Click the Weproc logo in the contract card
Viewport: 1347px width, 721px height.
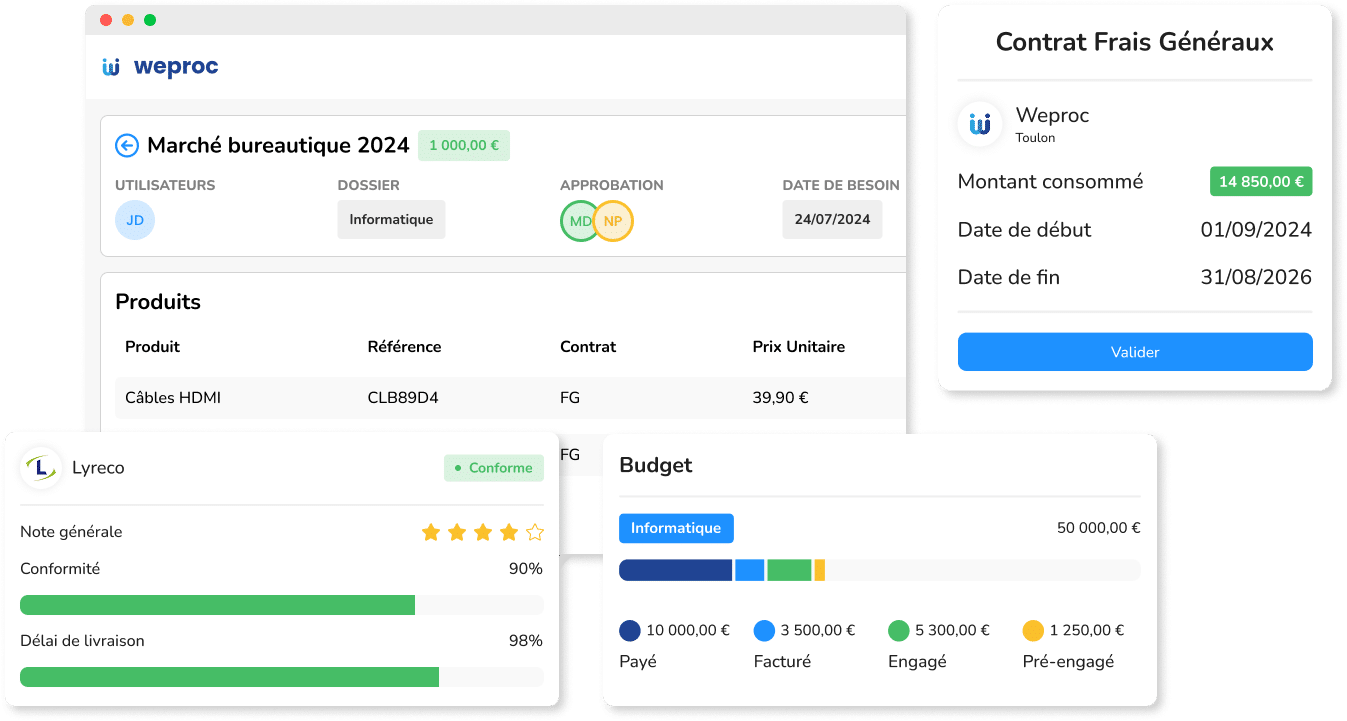pyautogui.click(x=980, y=124)
